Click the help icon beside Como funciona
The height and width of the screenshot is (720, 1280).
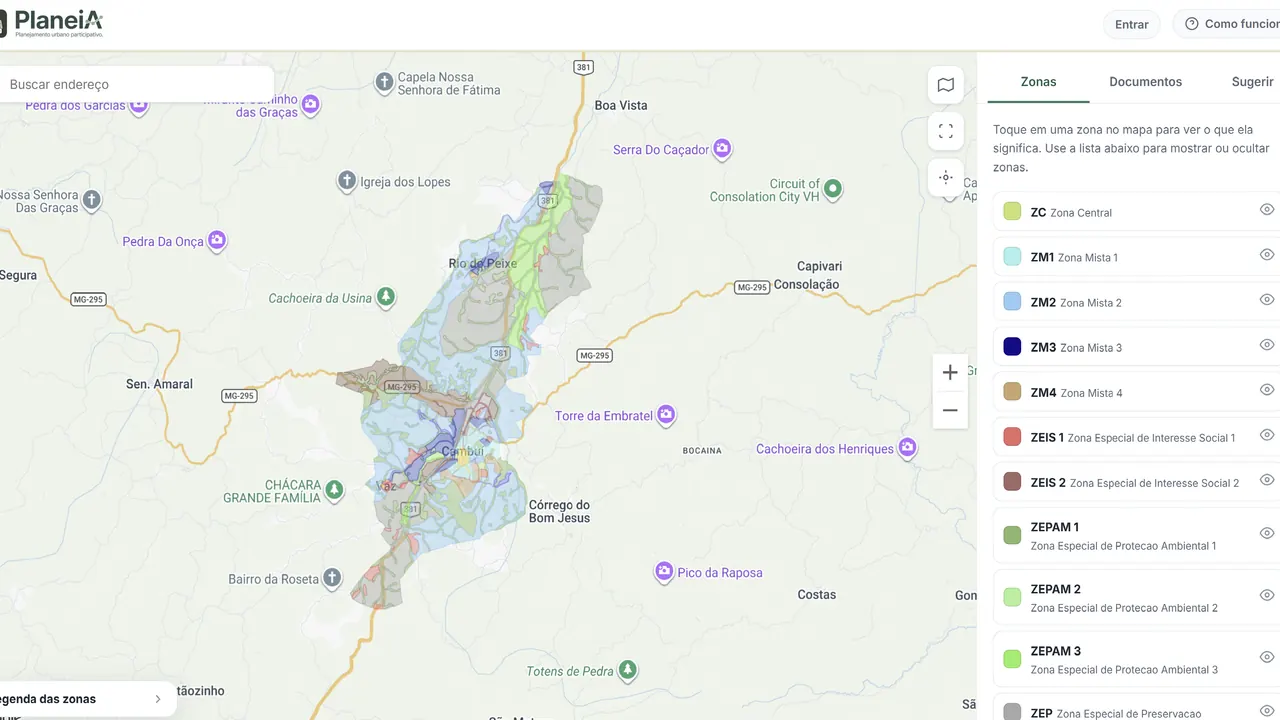coord(1191,24)
